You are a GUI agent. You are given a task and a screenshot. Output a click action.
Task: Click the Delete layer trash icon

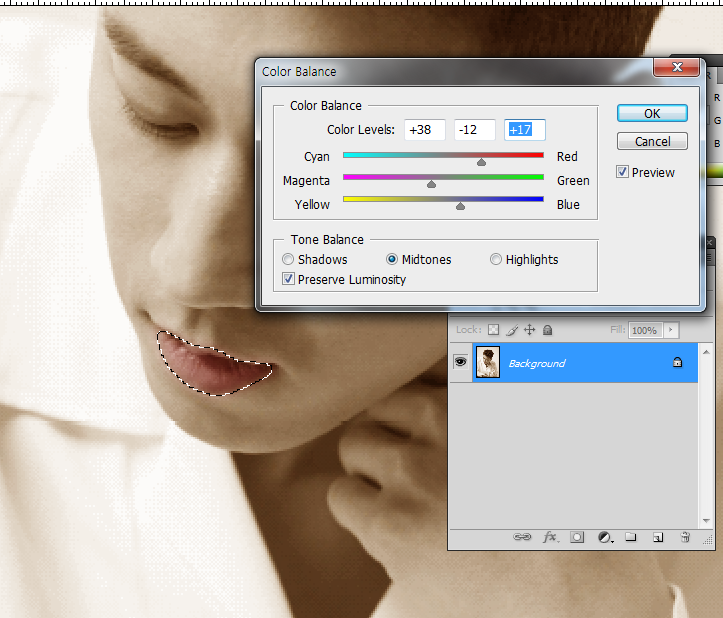685,537
